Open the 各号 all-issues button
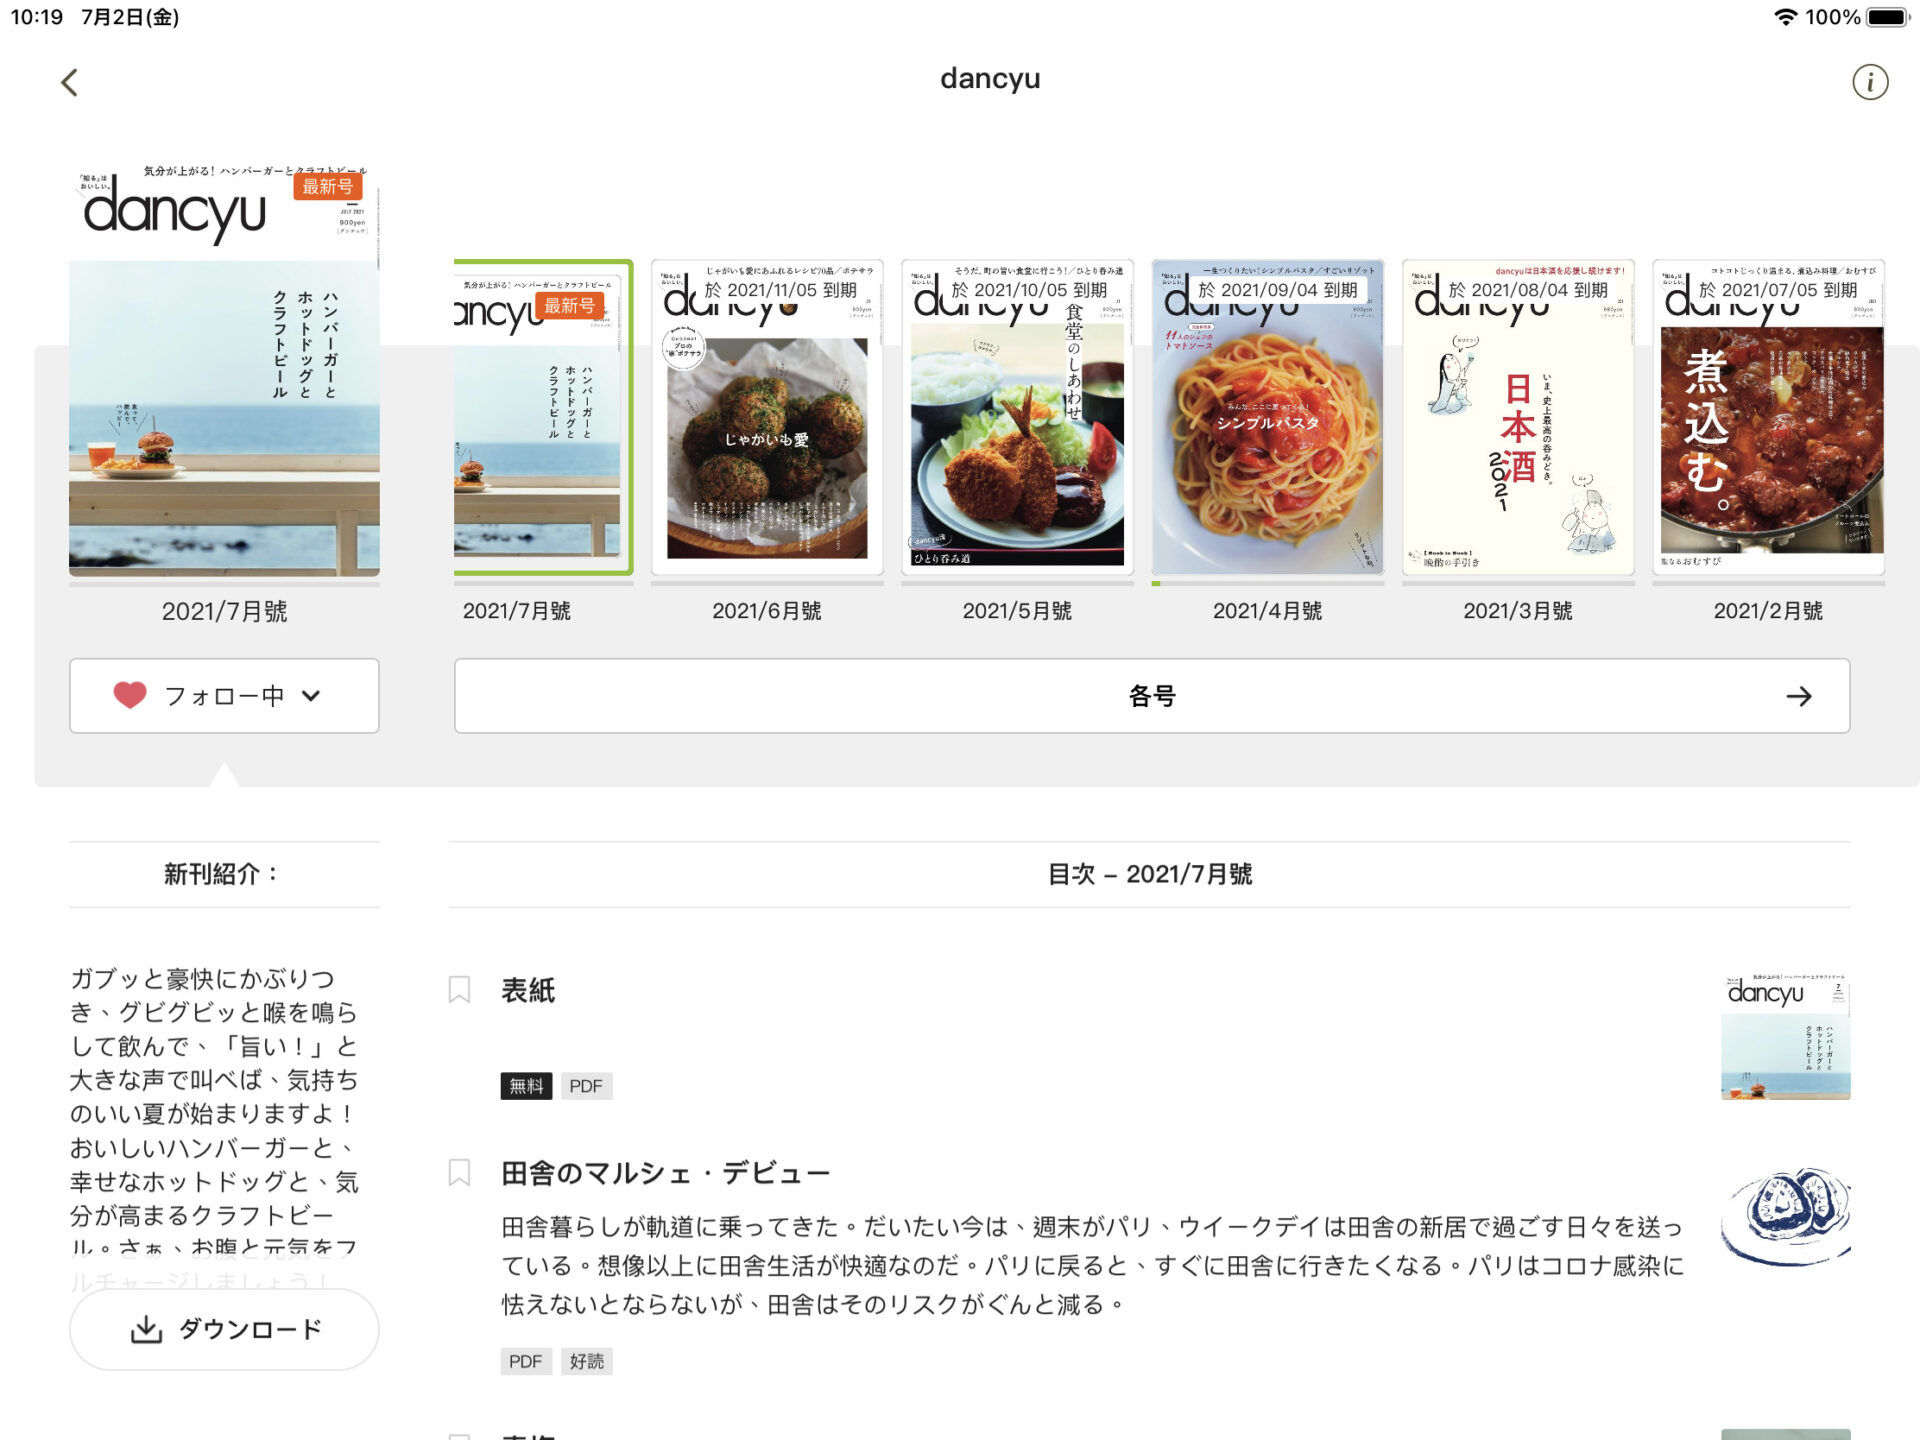Viewport: 1920px width, 1440px height. click(x=1152, y=695)
